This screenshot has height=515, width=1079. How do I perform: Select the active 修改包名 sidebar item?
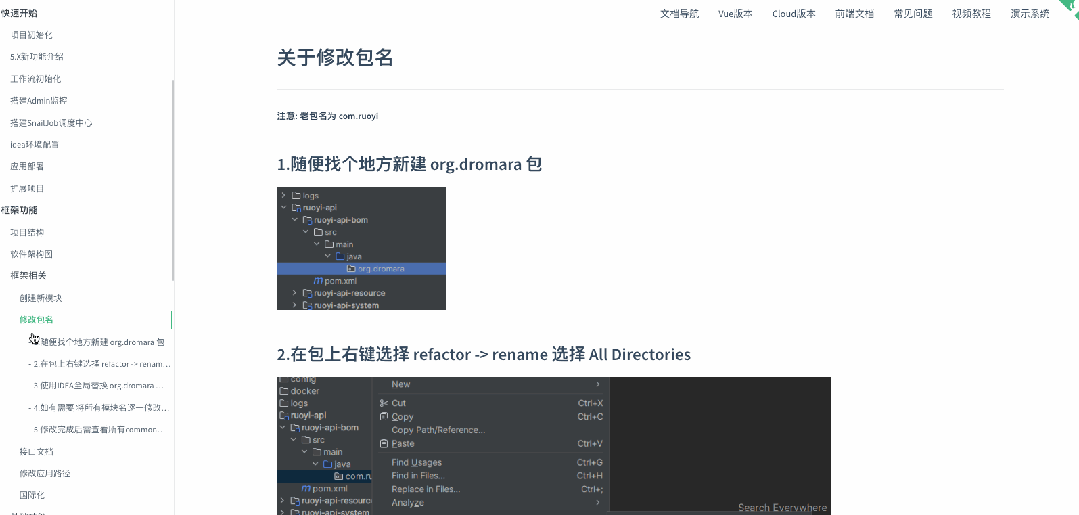36,320
